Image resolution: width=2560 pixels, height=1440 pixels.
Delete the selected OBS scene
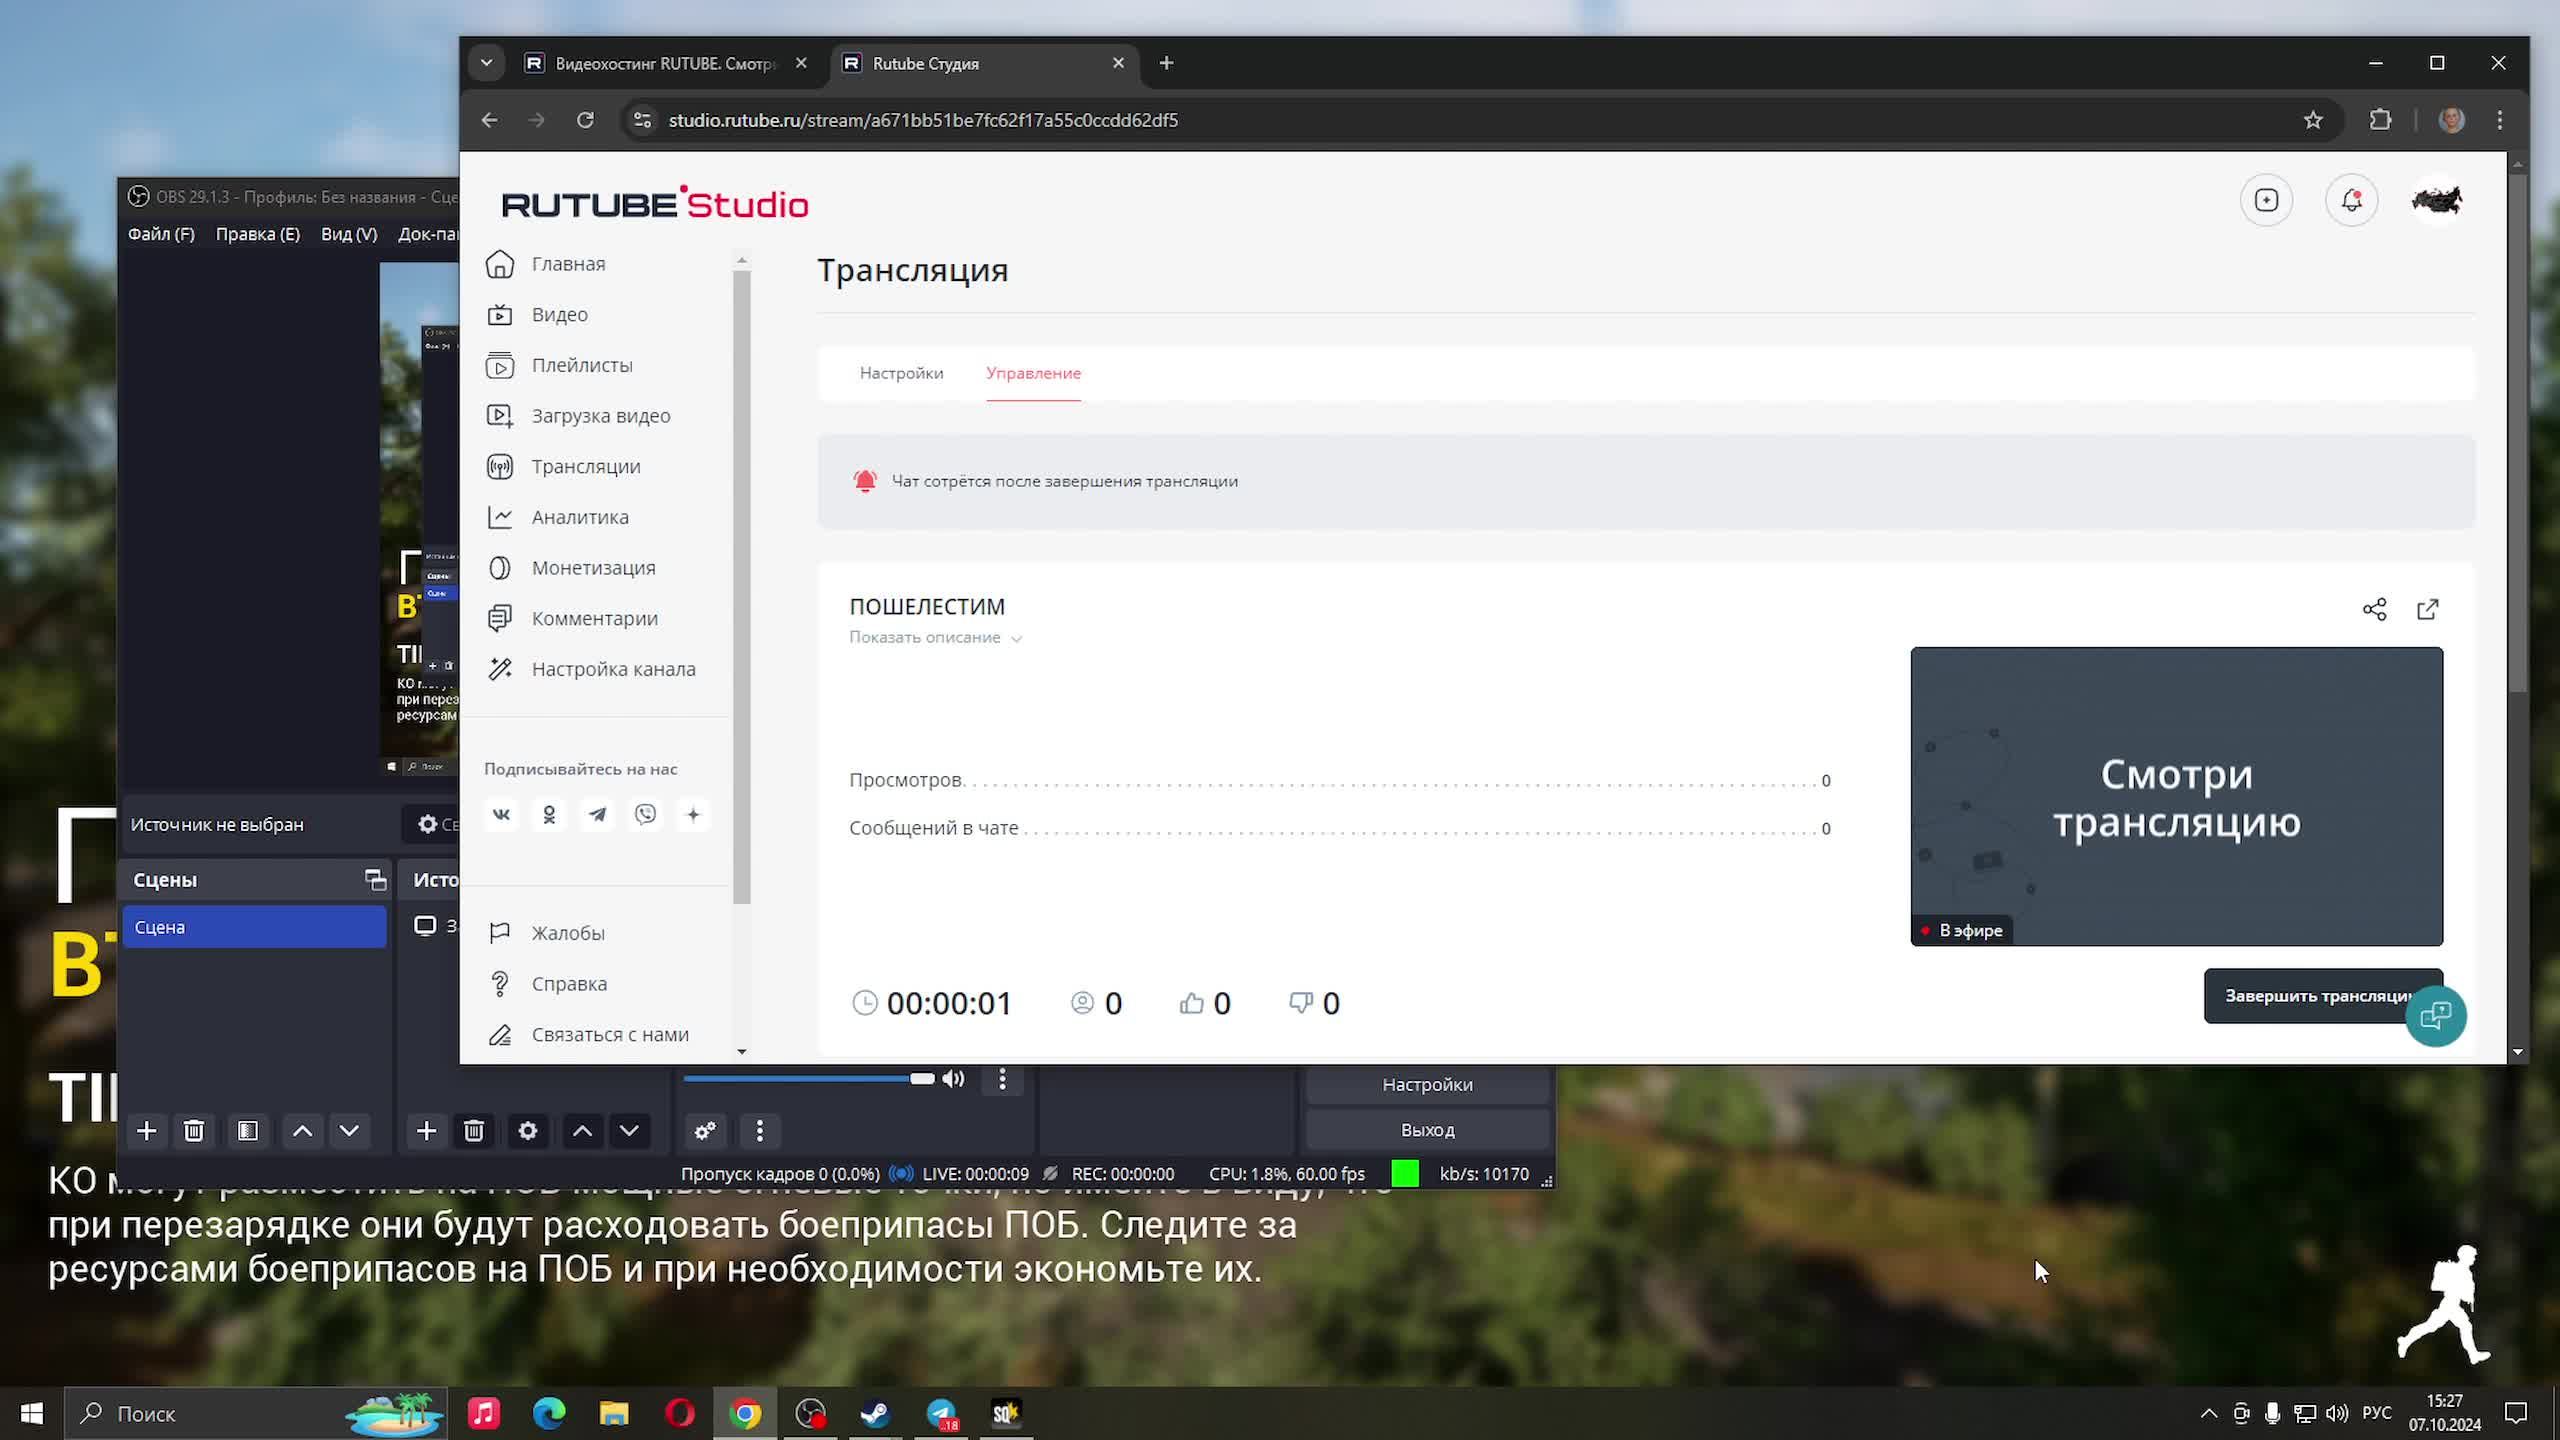tap(194, 1131)
